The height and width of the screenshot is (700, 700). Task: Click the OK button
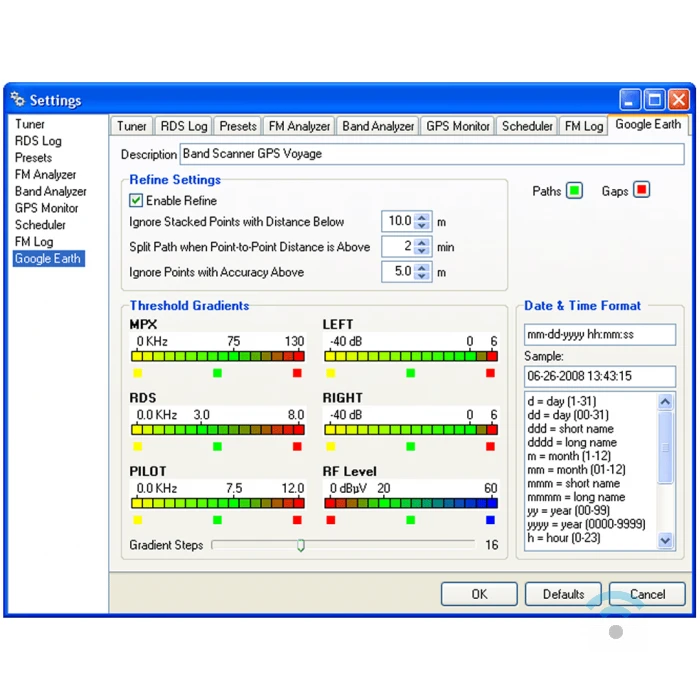click(479, 594)
